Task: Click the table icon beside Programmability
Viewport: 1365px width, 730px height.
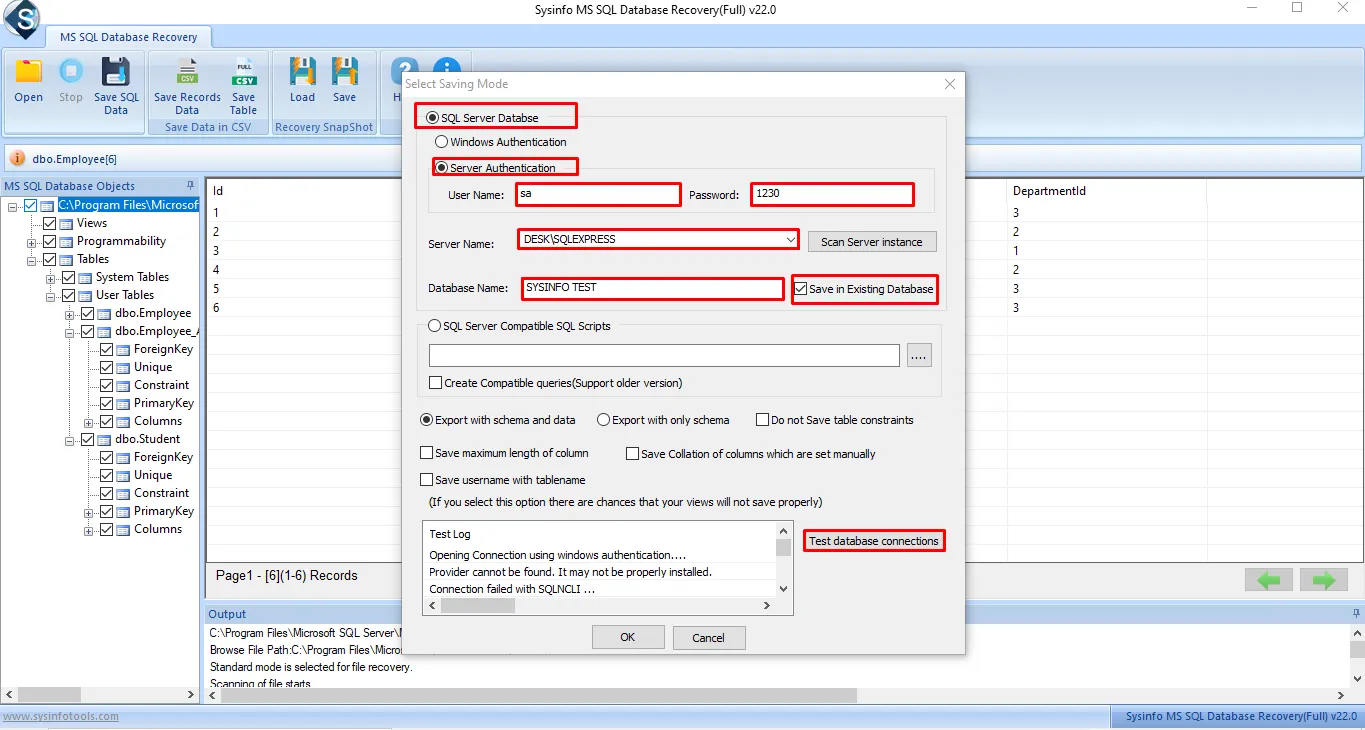Action: [x=67, y=241]
